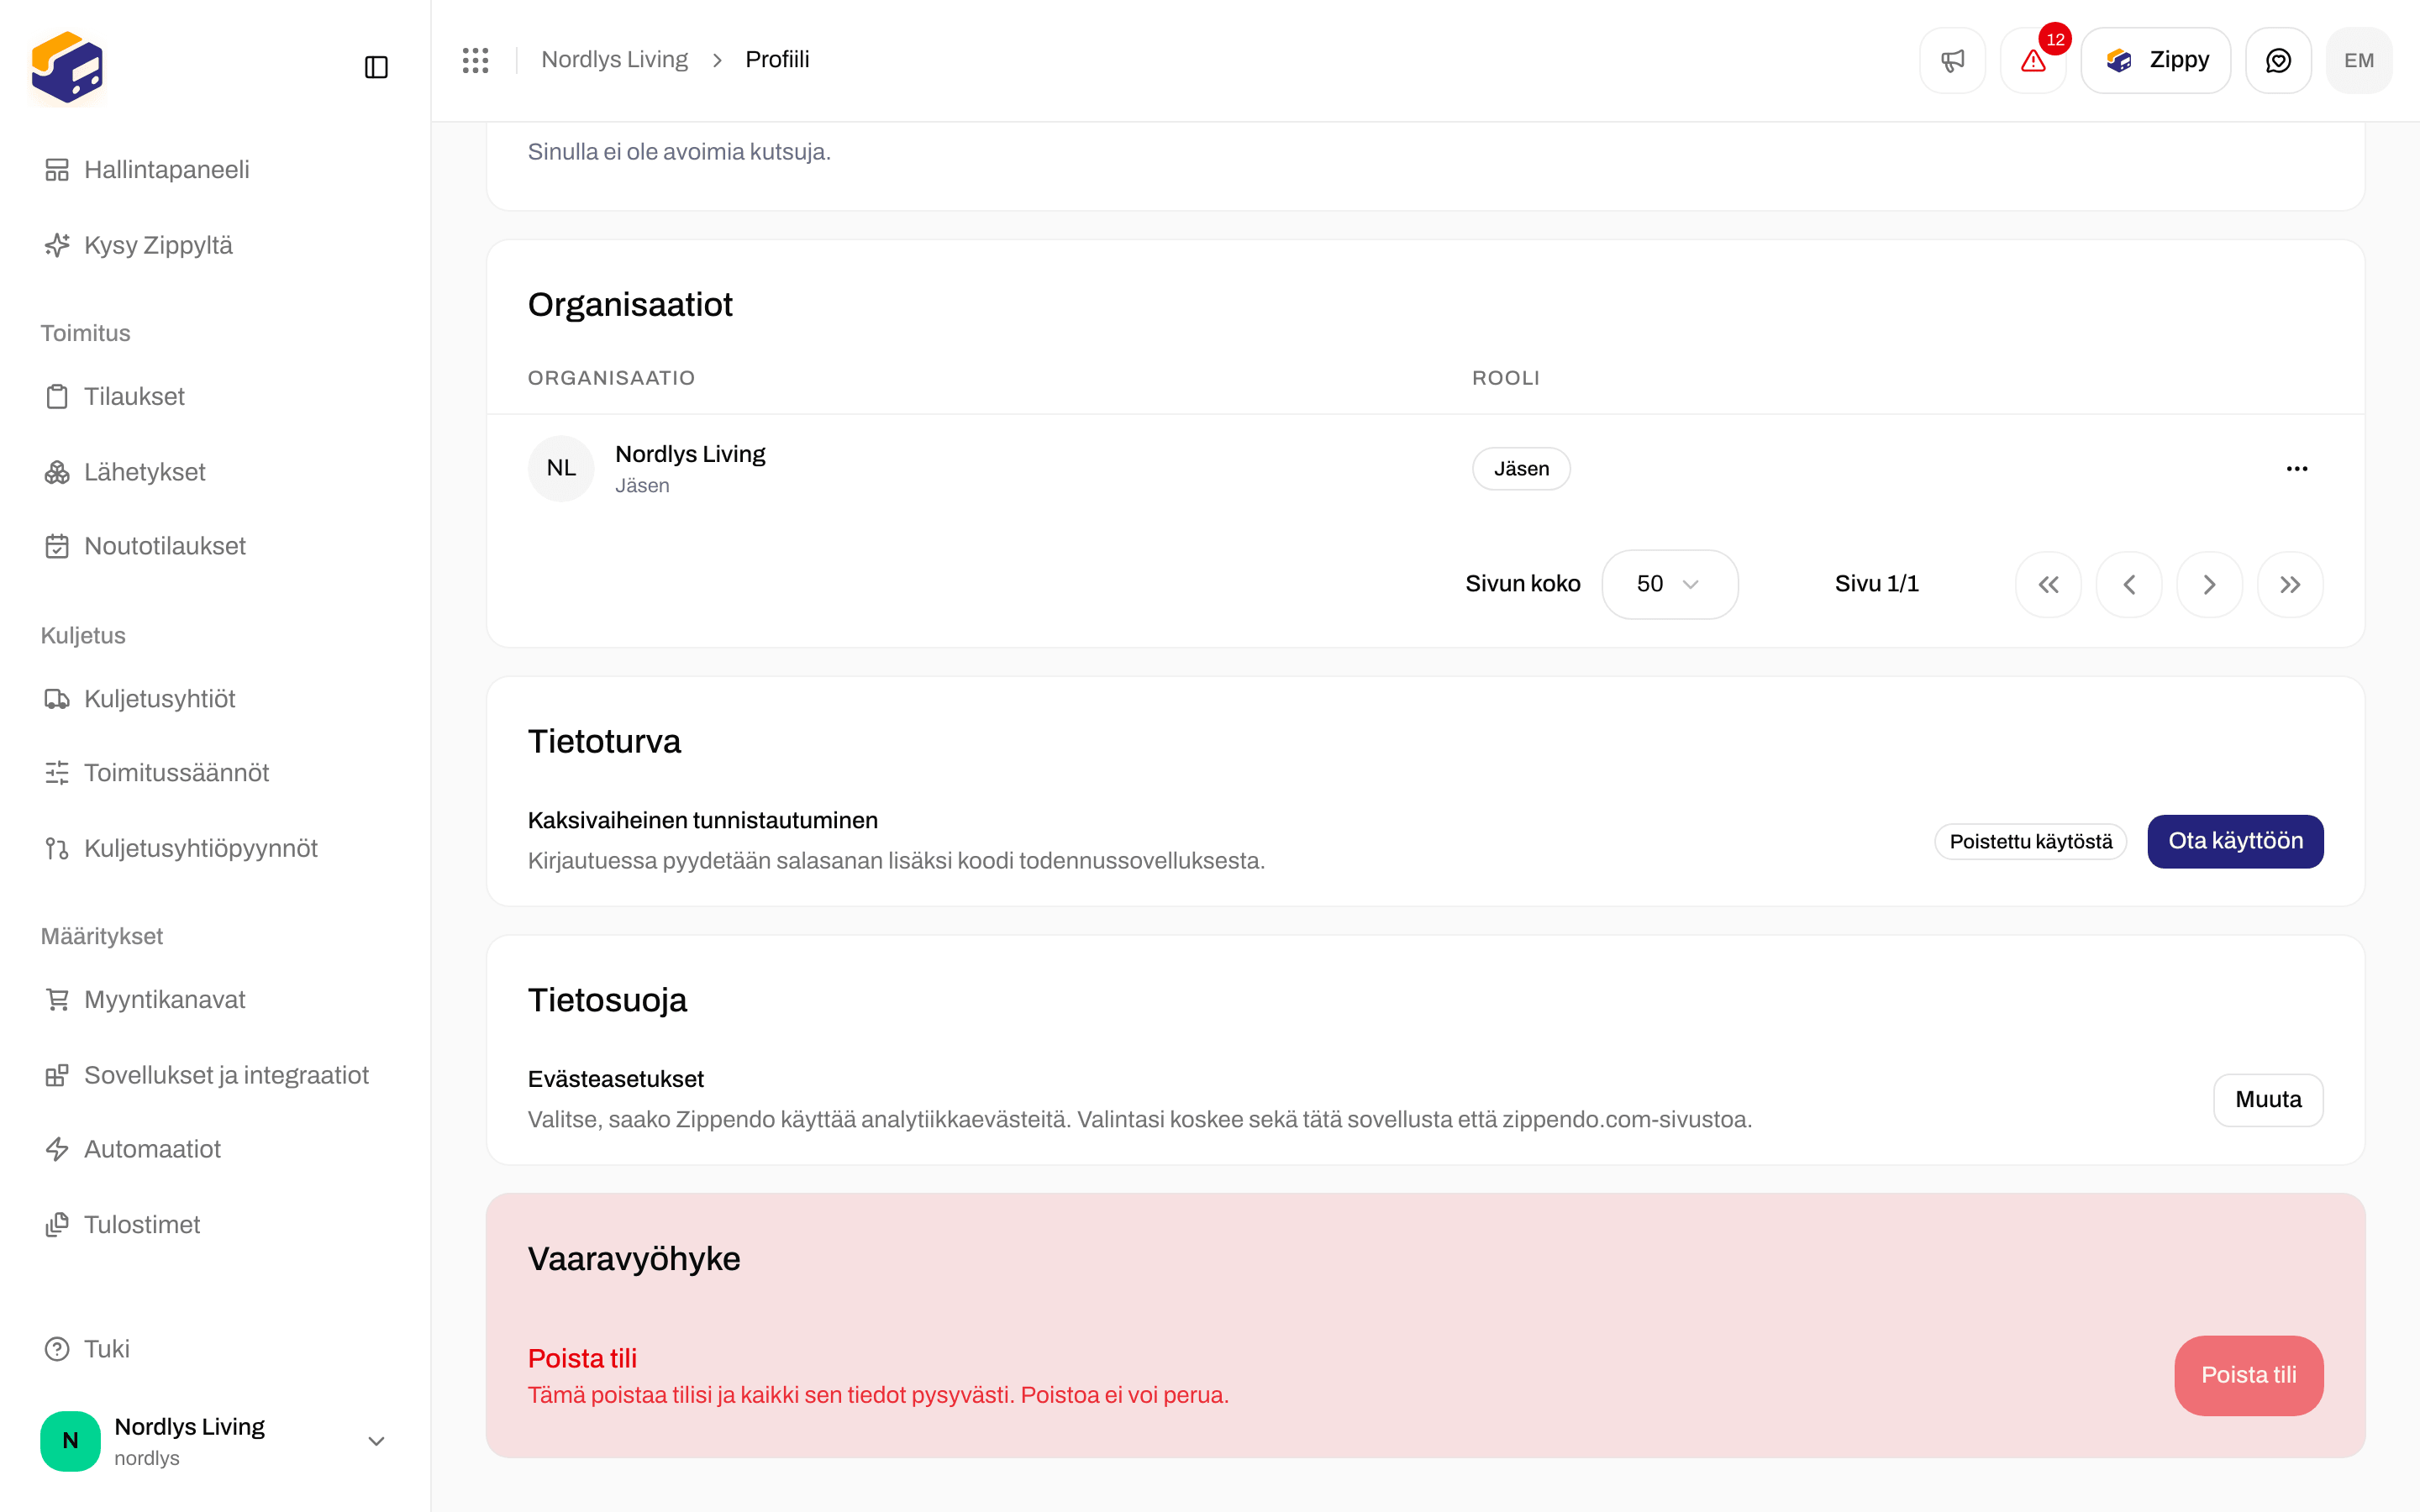This screenshot has height=1512, width=2420.
Task: Click the pull-request icon beside Kuljetusyhtiöpyynnöt
Action: [x=57, y=848]
